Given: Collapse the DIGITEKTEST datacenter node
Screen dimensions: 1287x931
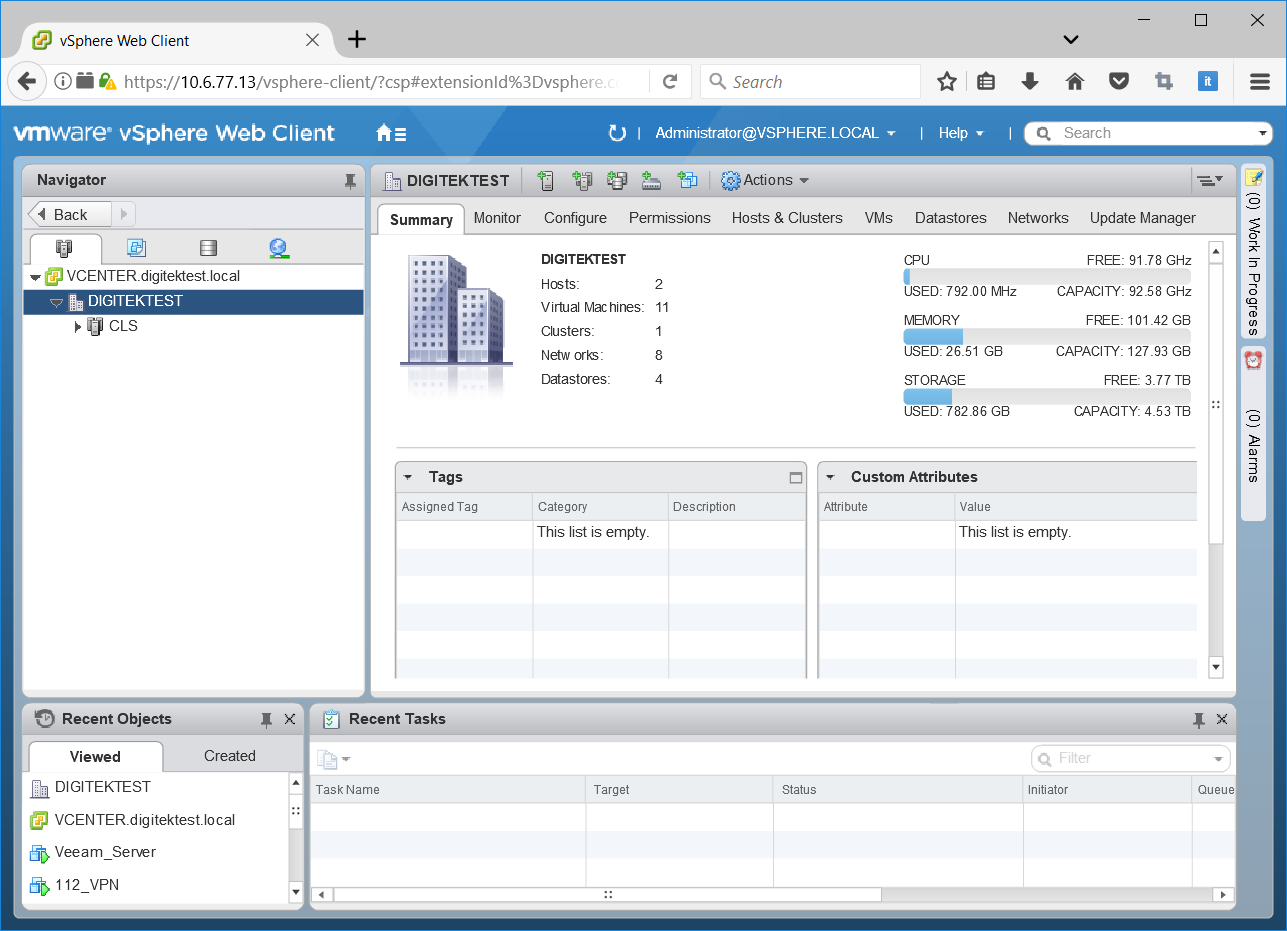Looking at the screenshot, I should (x=56, y=302).
